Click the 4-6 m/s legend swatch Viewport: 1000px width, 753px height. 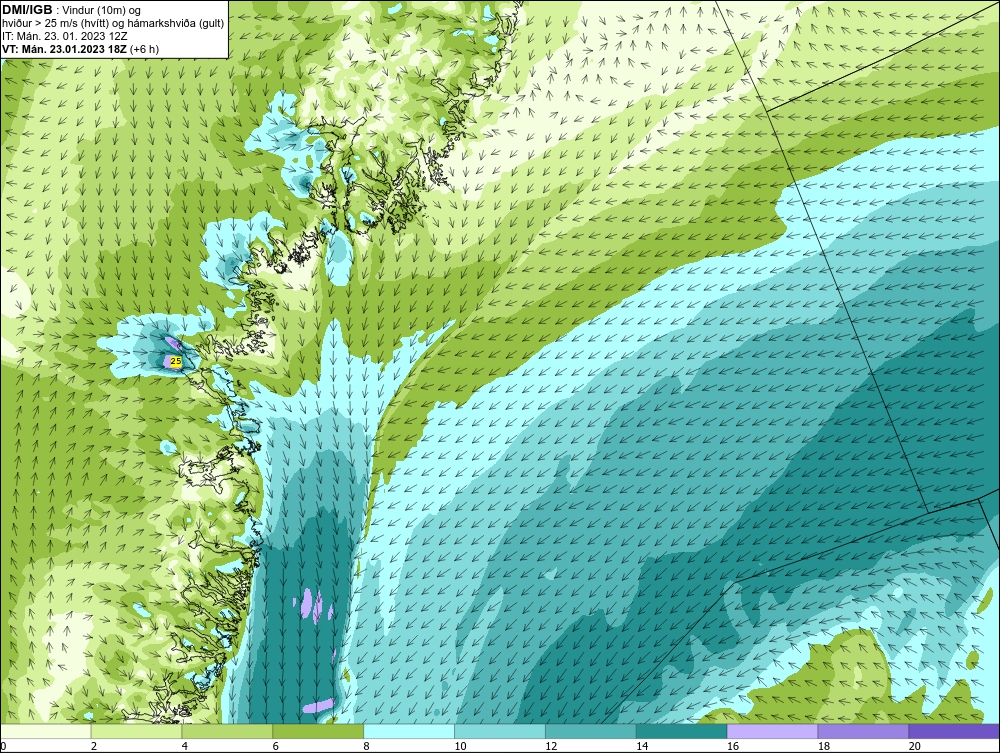tap(227, 731)
